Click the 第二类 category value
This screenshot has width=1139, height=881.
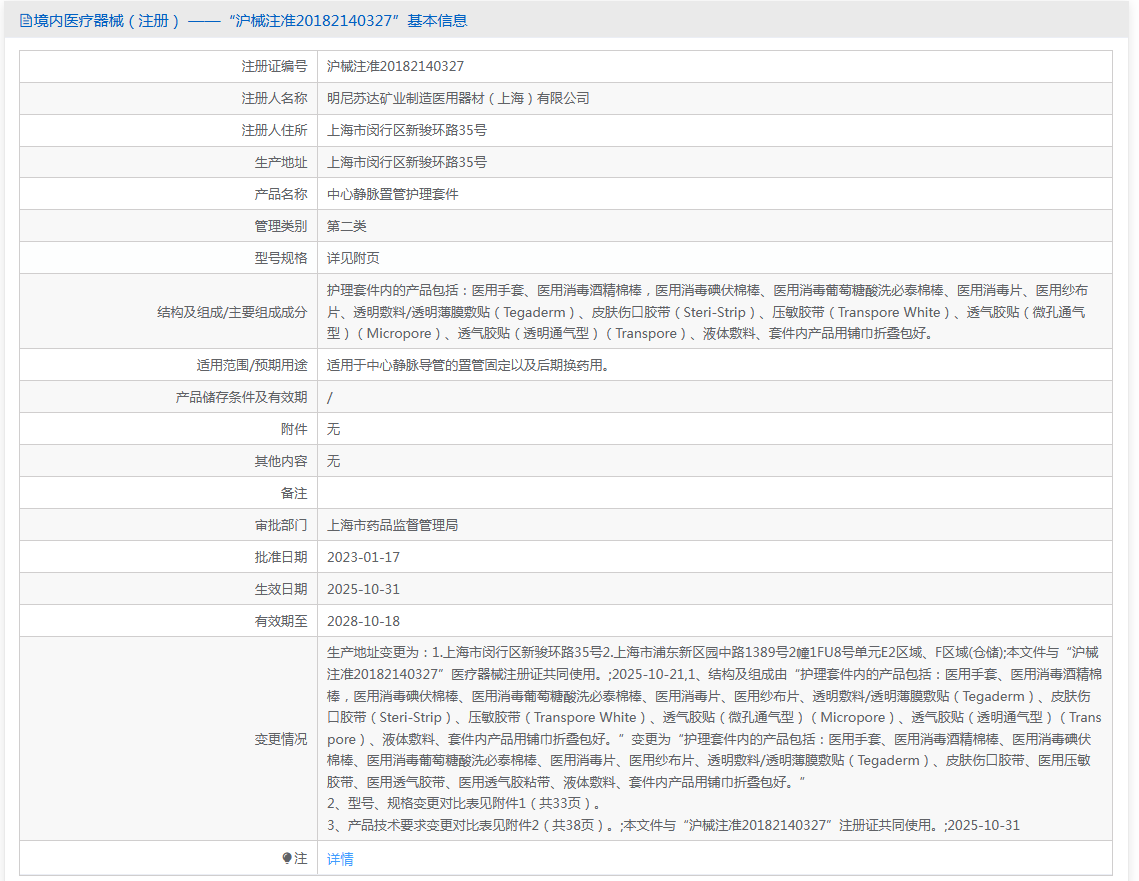pyautogui.click(x=346, y=226)
